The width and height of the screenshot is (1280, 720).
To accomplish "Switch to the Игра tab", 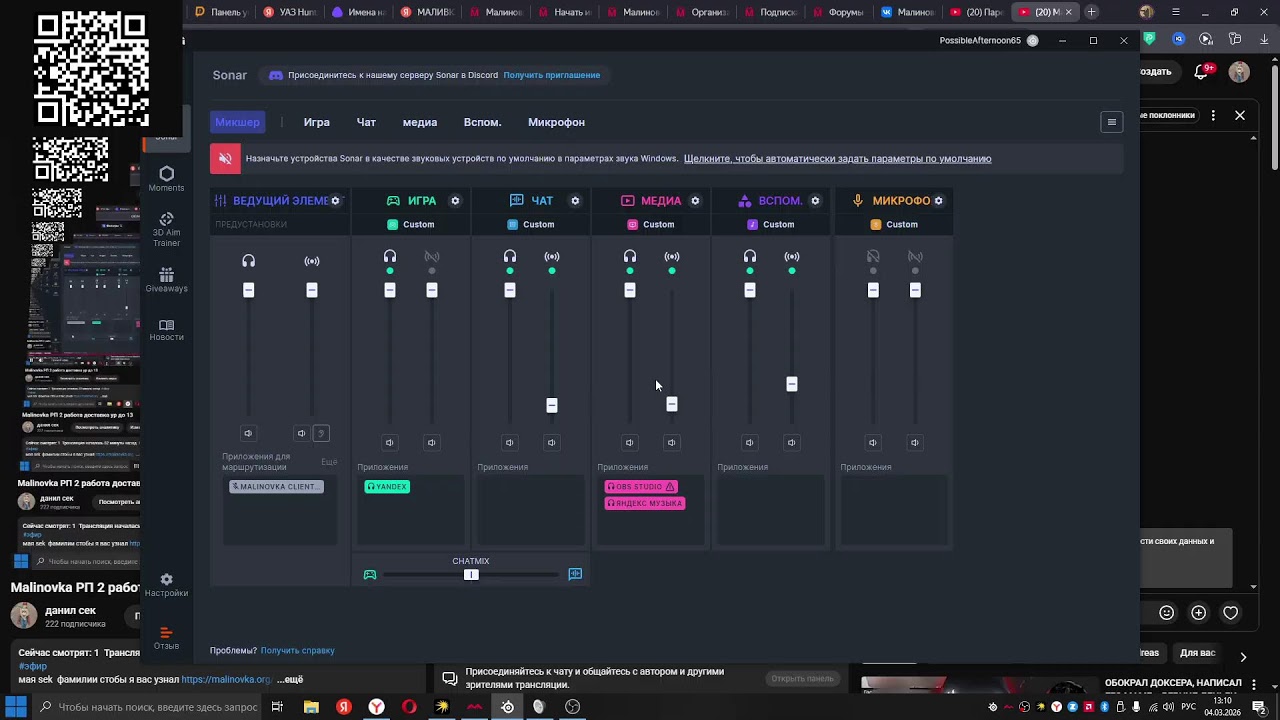I will (x=317, y=122).
